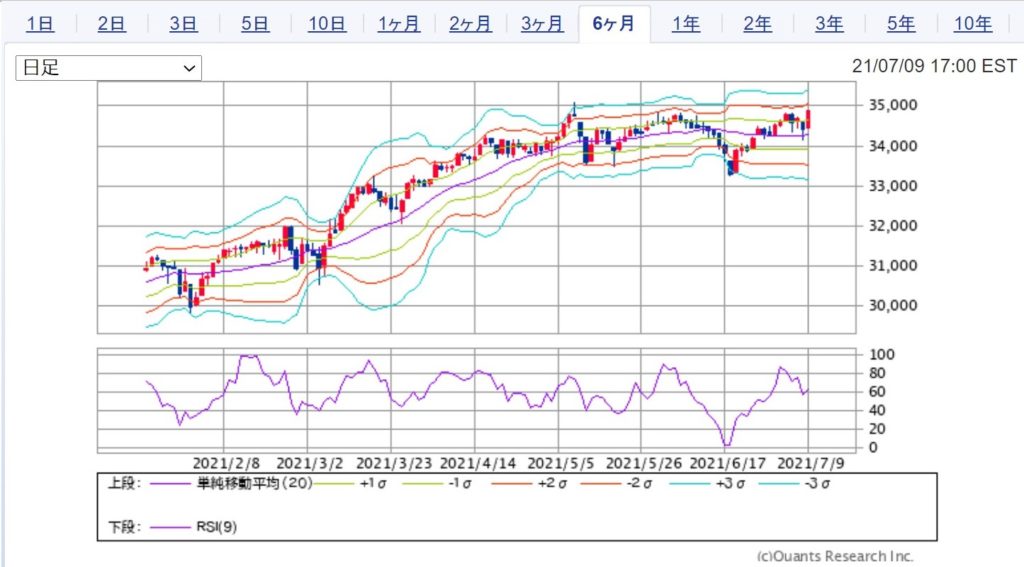The width and height of the screenshot is (1024, 567).
Task: Click the latest candlestick at 2021/7/9
Action: click(x=808, y=119)
